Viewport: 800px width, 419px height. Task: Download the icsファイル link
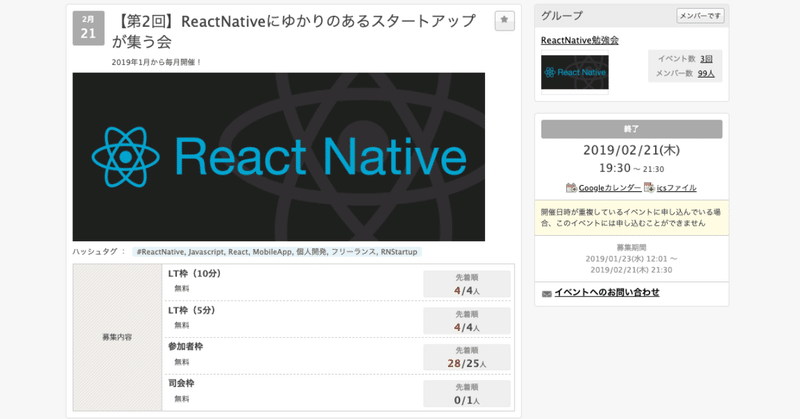[677, 188]
